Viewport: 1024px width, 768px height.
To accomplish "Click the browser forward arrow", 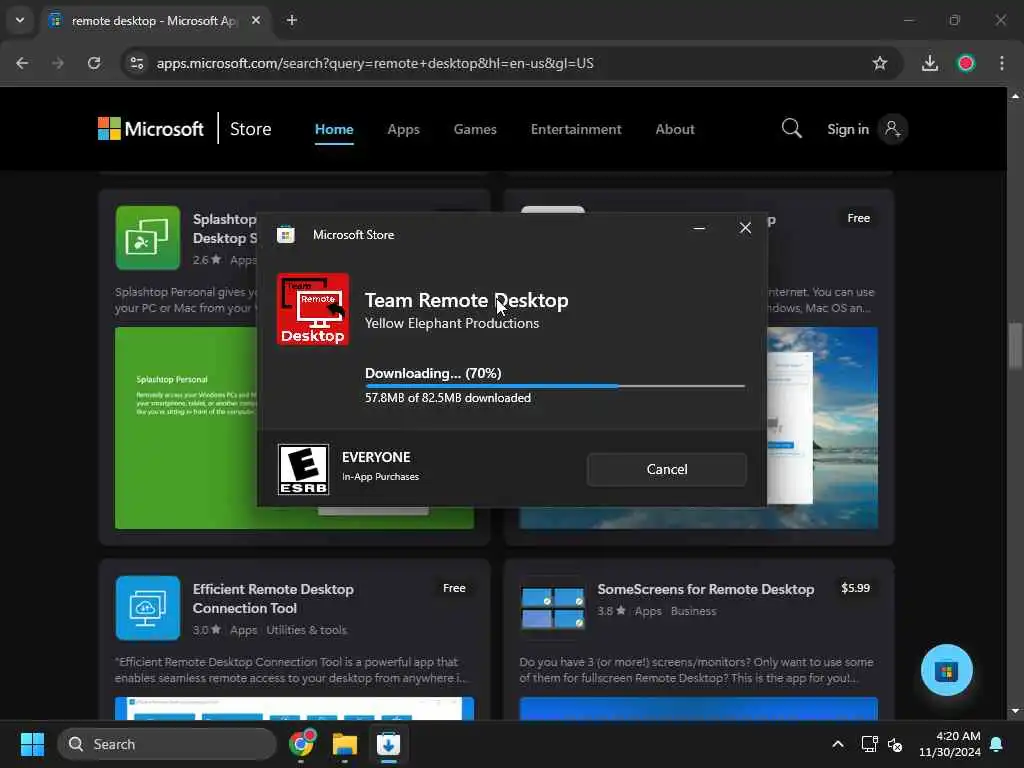I will [58, 63].
